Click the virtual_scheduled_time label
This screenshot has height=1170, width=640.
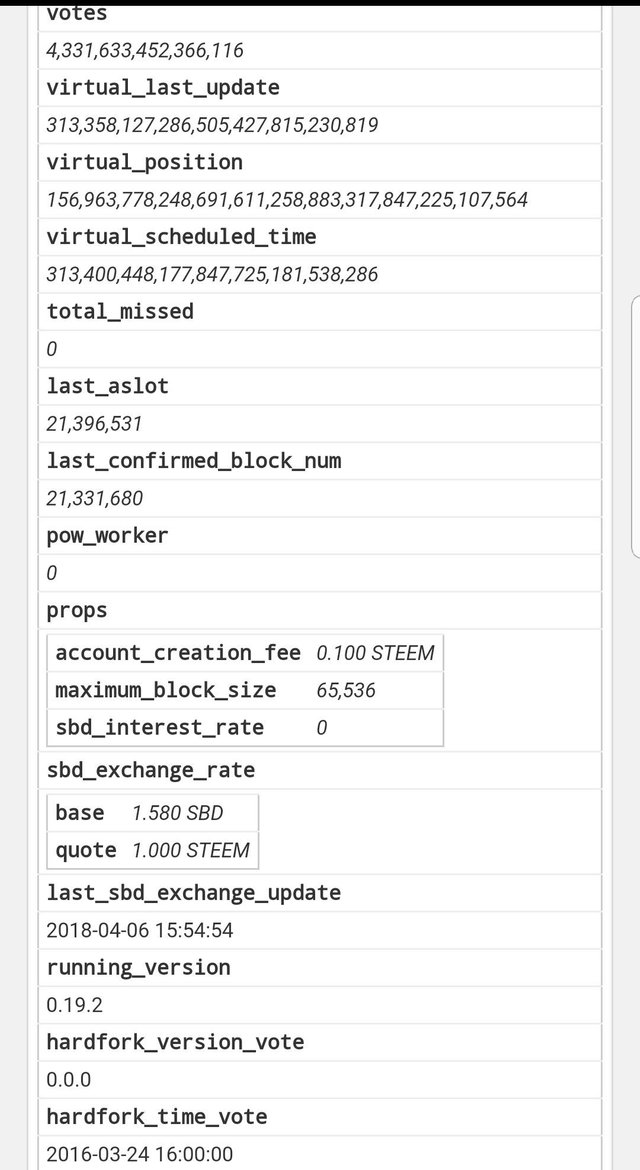(x=181, y=237)
